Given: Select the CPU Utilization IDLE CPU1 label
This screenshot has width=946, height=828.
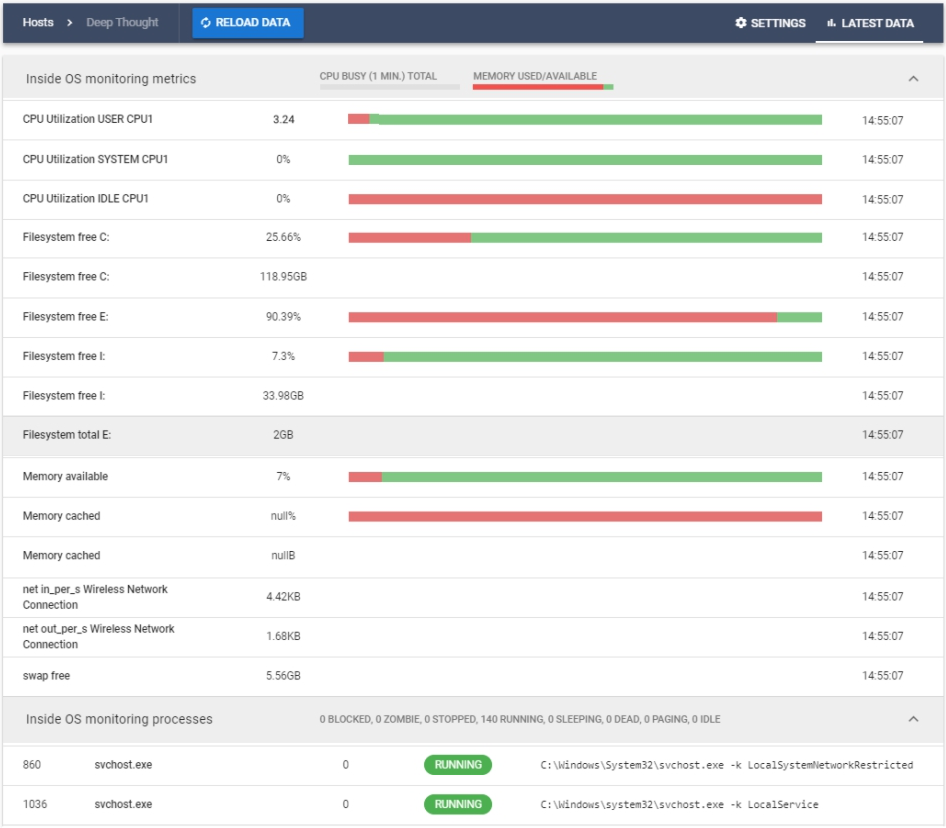Looking at the screenshot, I should pos(86,198).
